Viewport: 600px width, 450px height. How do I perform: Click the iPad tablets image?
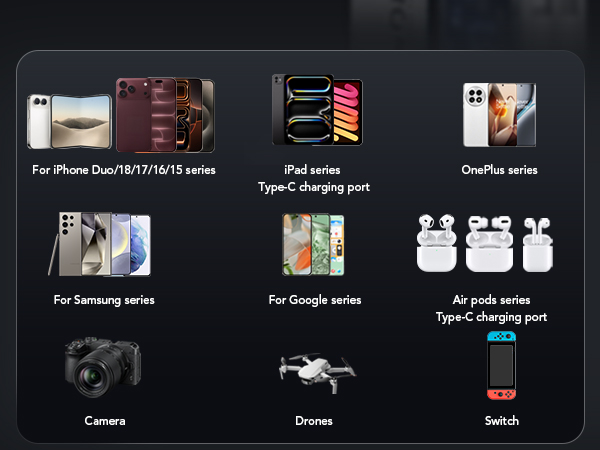(317, 110)
